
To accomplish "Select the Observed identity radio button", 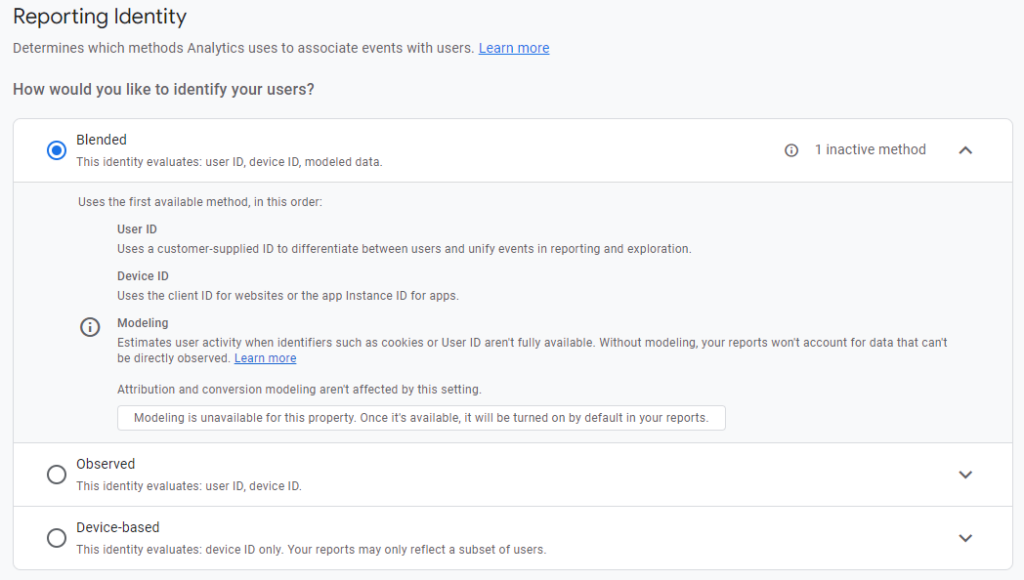I will (x=57, y=474).
